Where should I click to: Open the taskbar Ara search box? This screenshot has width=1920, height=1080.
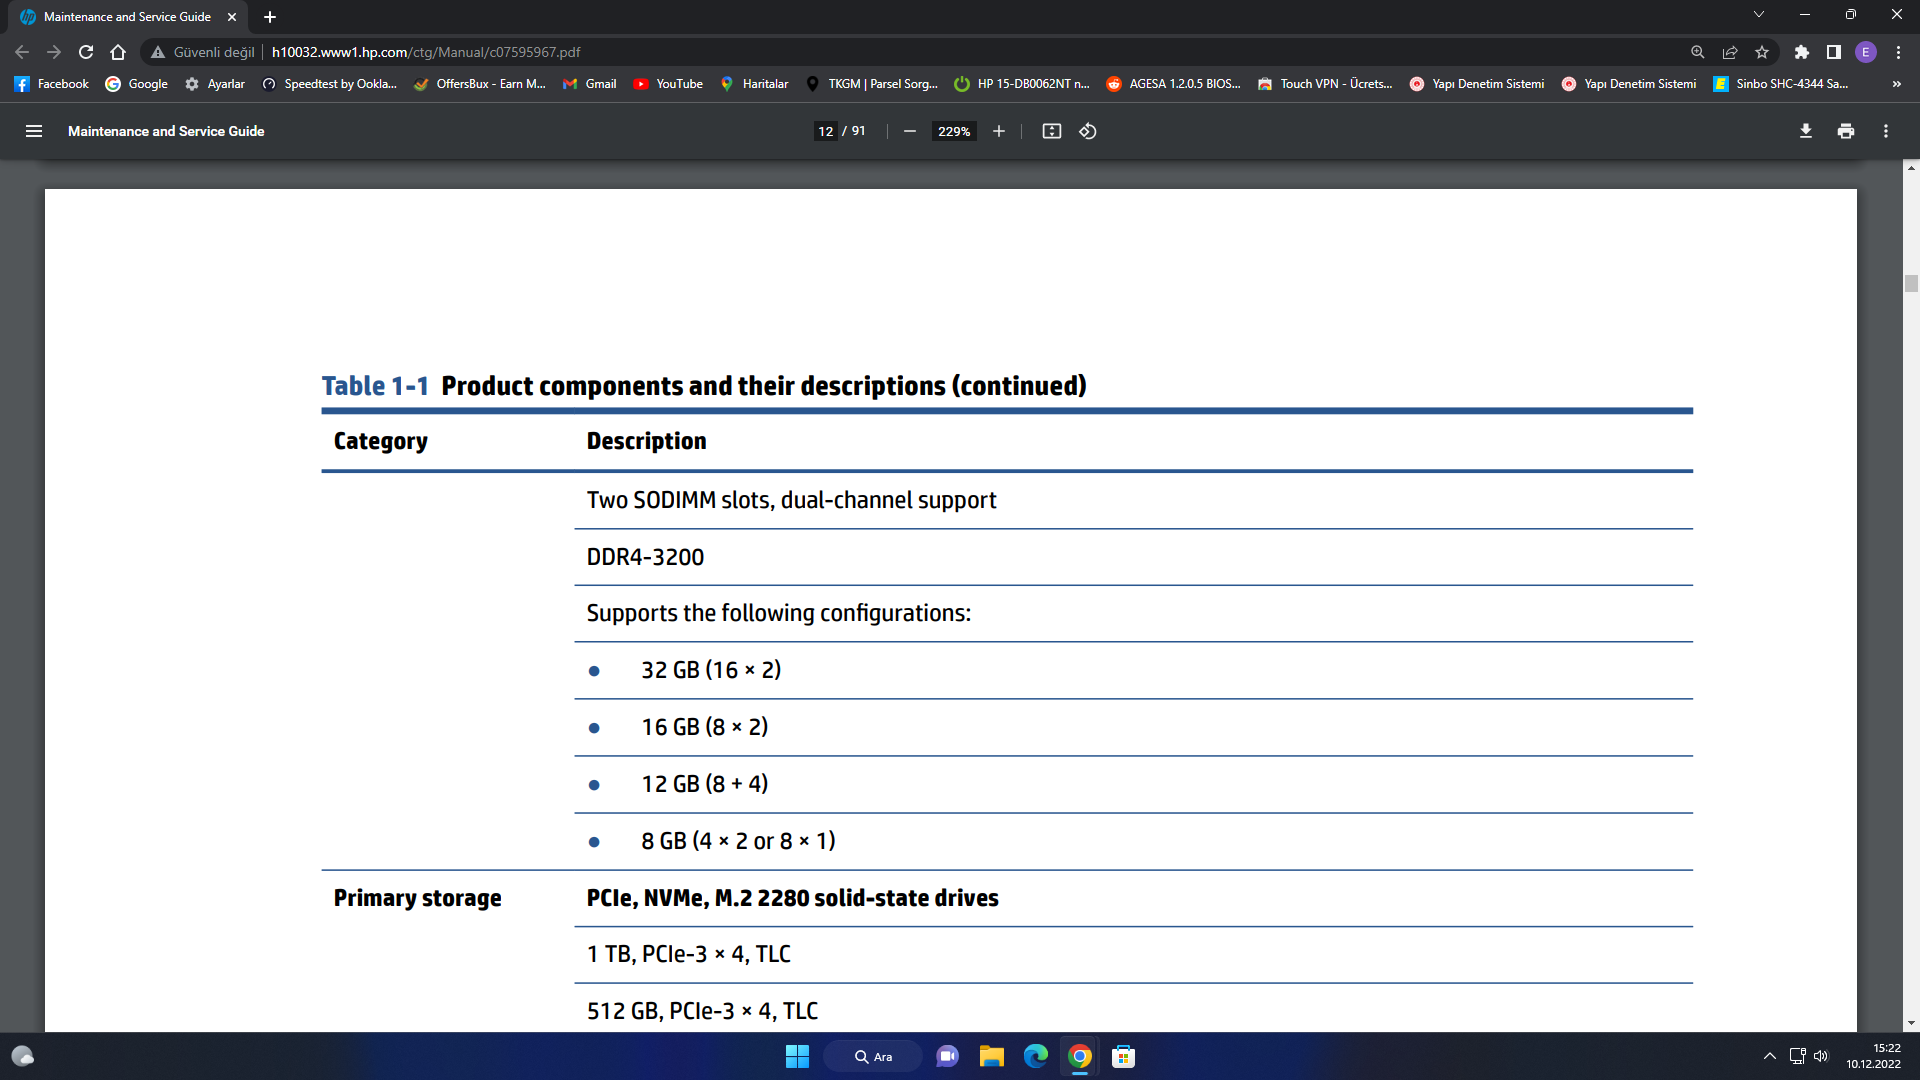point(873,1056)
